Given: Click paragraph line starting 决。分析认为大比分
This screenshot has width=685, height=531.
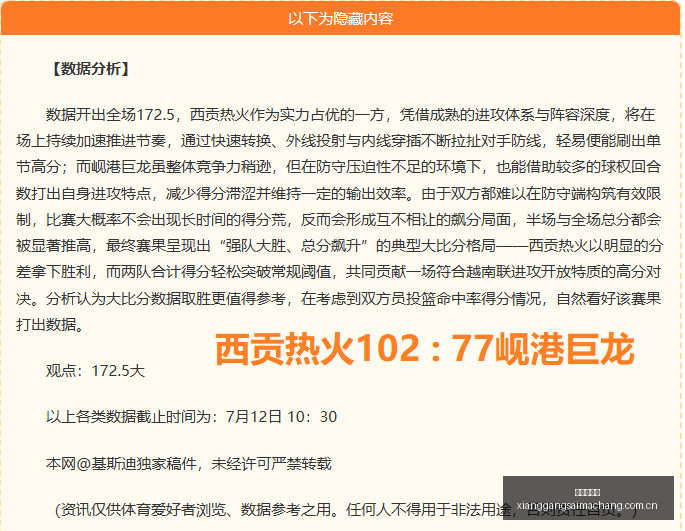Looking at the screenshot, I should 339,299.
